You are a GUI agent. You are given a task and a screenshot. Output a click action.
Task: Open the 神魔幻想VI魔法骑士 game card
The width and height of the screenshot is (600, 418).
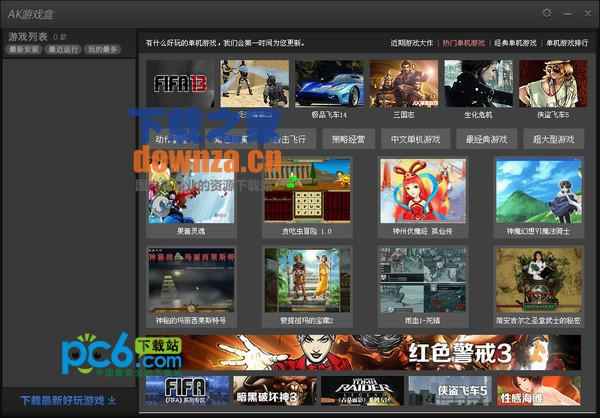point(539,197)
